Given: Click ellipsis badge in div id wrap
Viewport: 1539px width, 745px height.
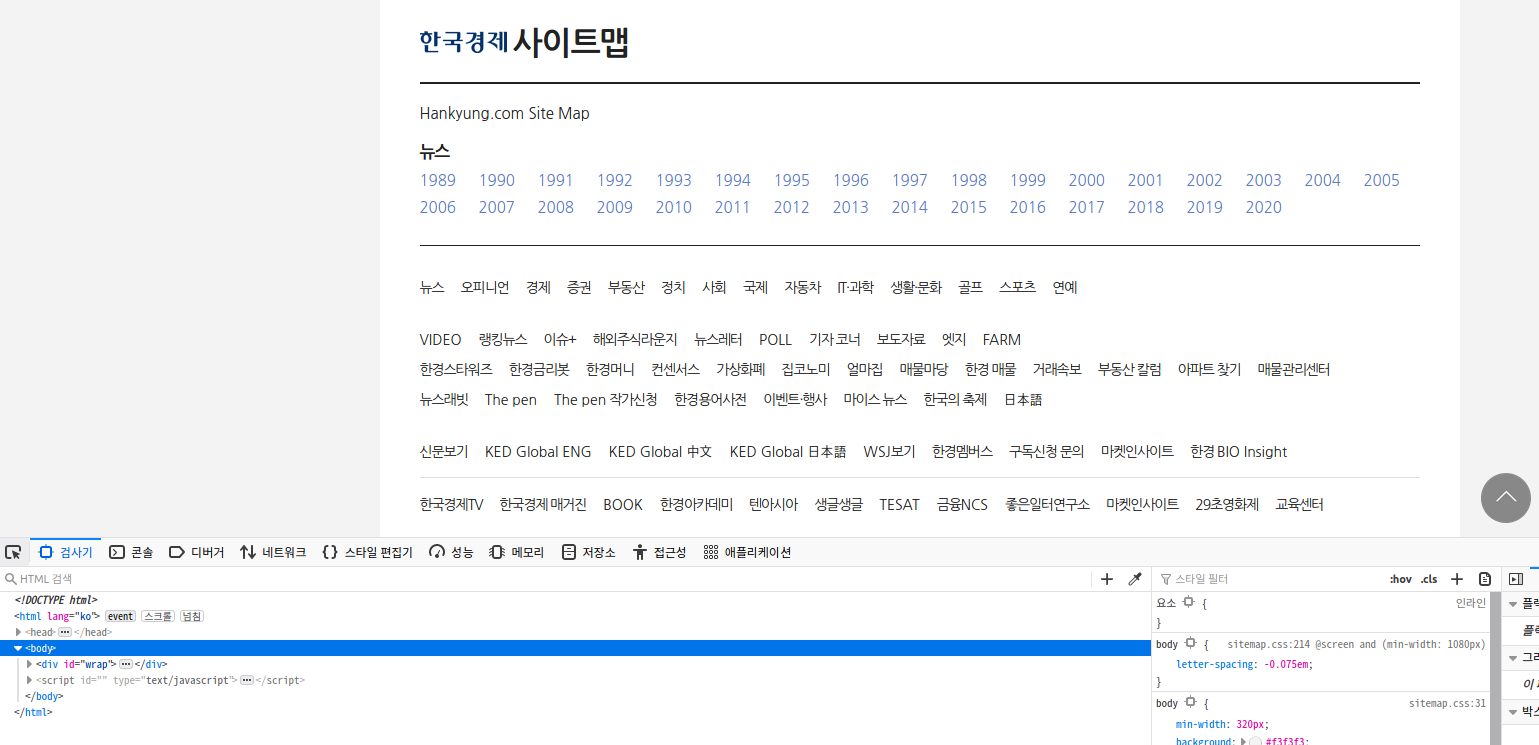Looking at the screenshot, I should pyautogui.click(x=126, y=664).
